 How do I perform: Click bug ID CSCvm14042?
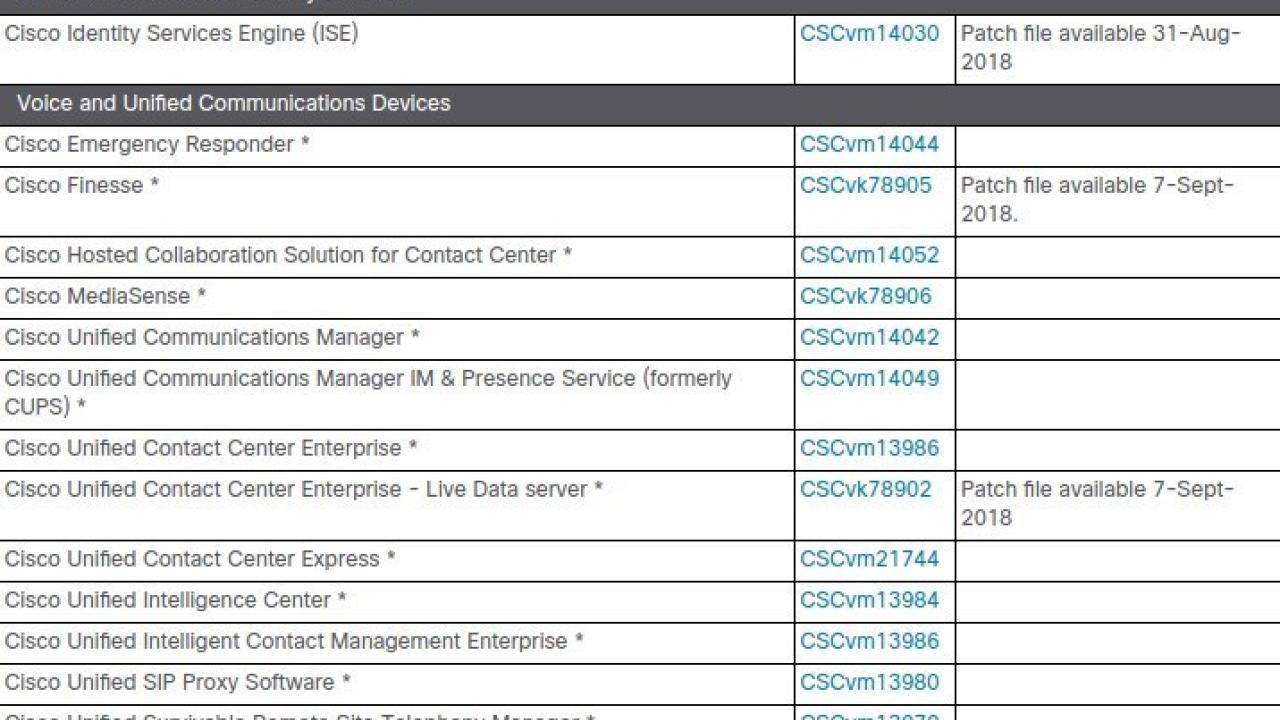(869, 337)
